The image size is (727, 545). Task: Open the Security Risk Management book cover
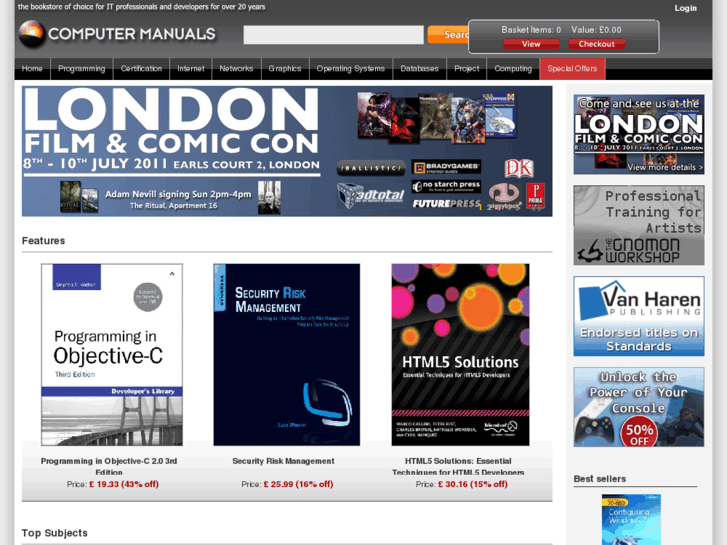[x=287, y=355]
